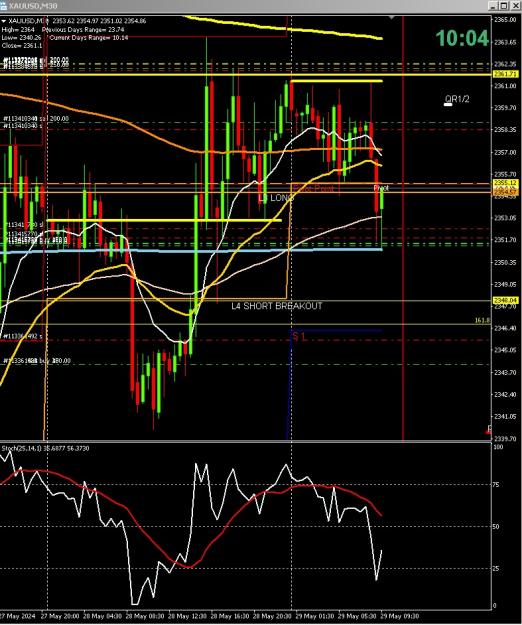Close the XAUUSD,M30 chart window

(514, 6)
